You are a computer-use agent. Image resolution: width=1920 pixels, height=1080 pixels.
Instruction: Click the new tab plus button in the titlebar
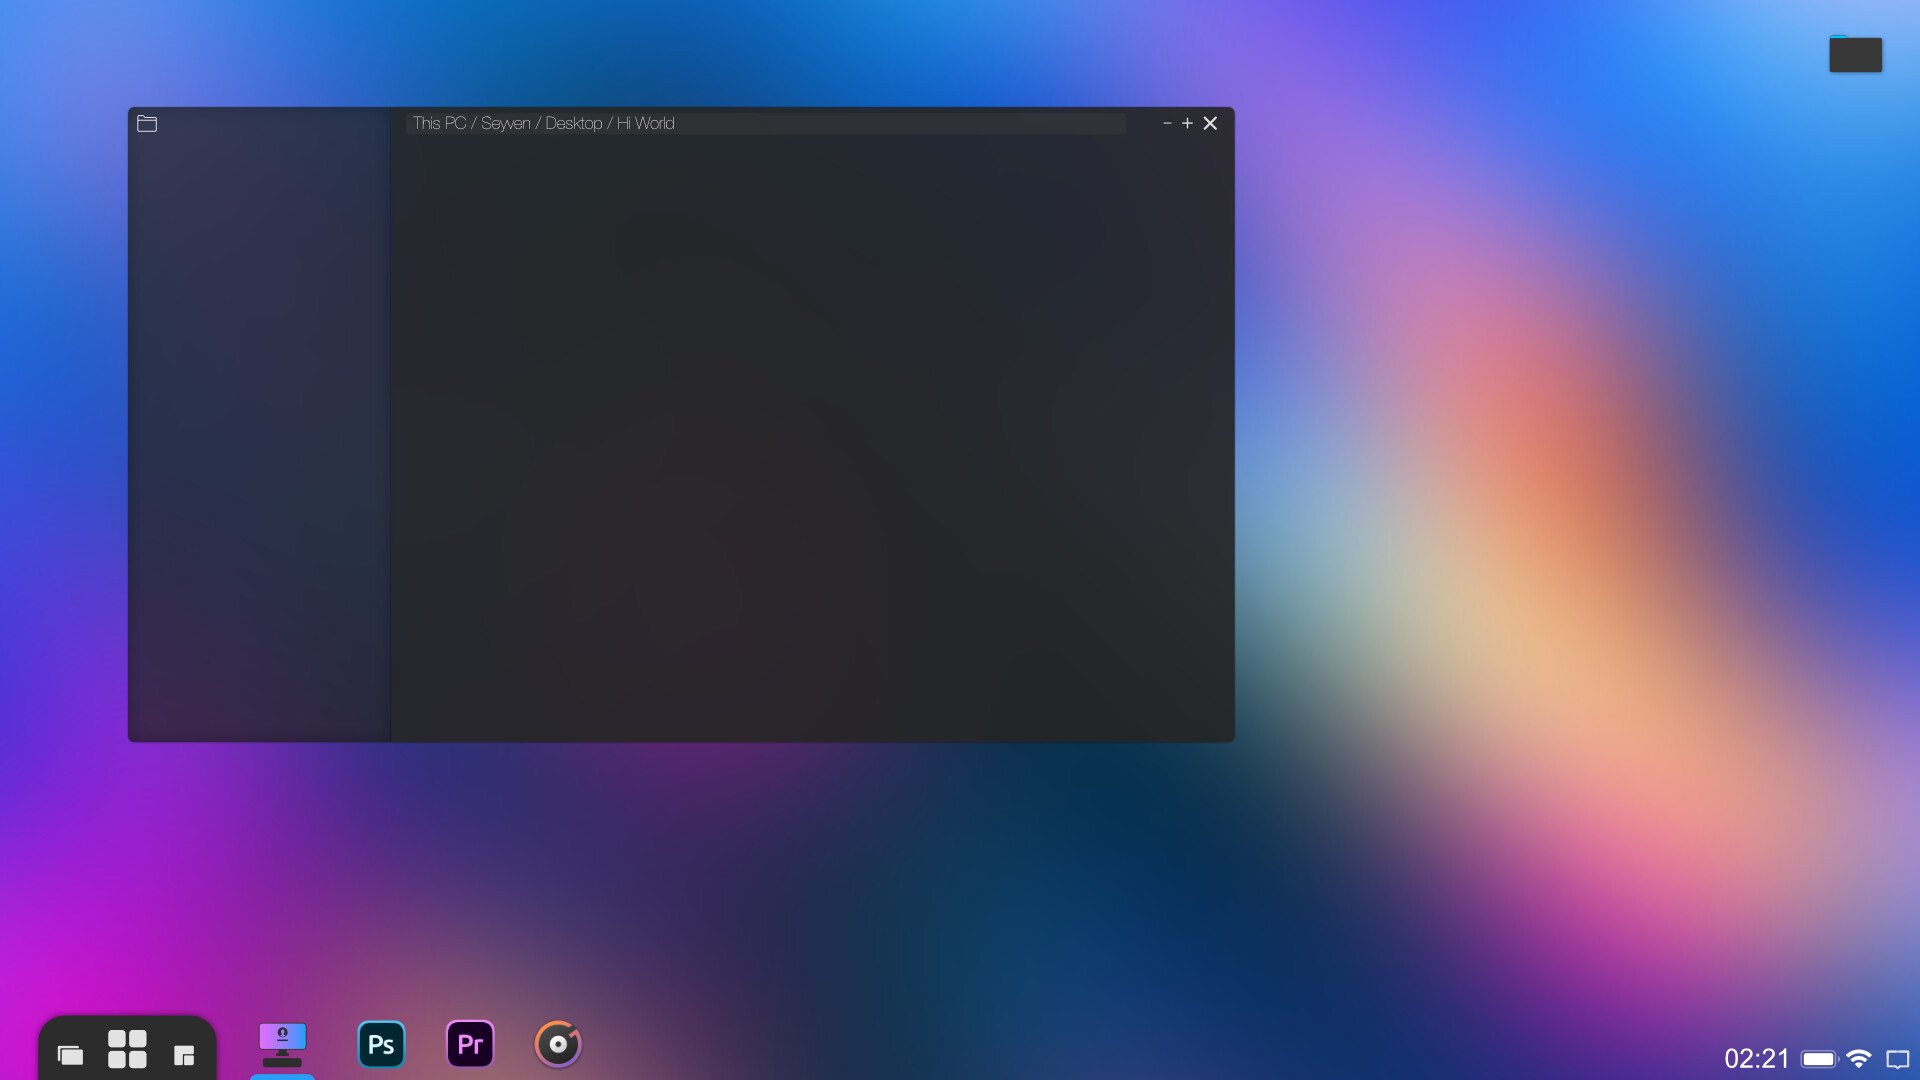point(1187,123)
